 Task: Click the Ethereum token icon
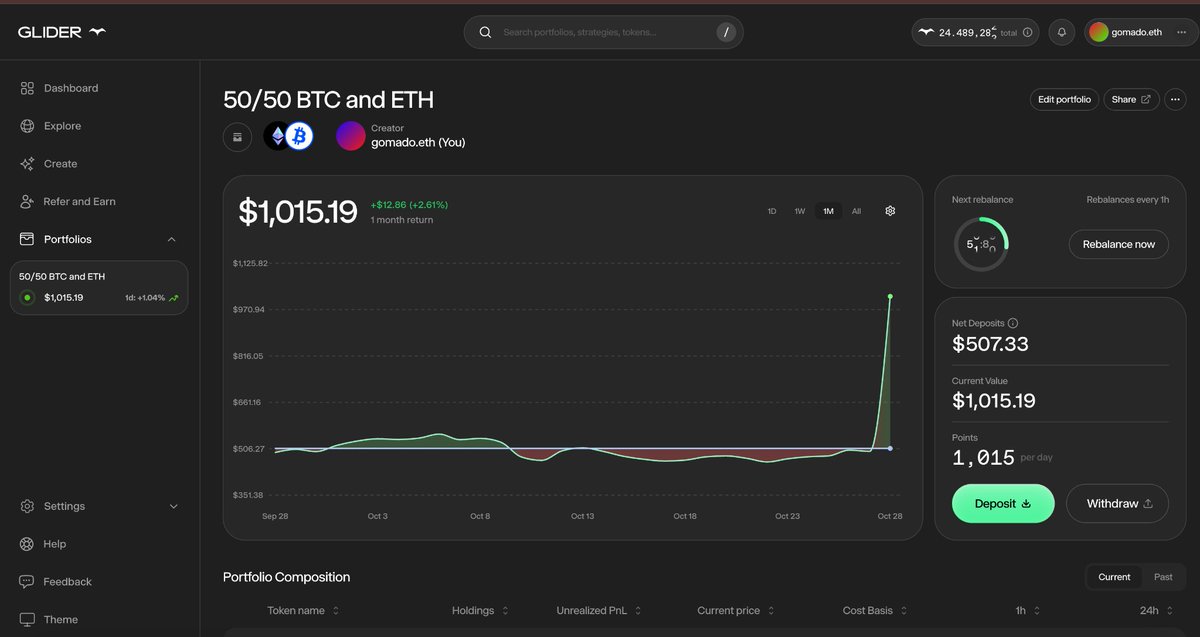(x=277, y=136)
